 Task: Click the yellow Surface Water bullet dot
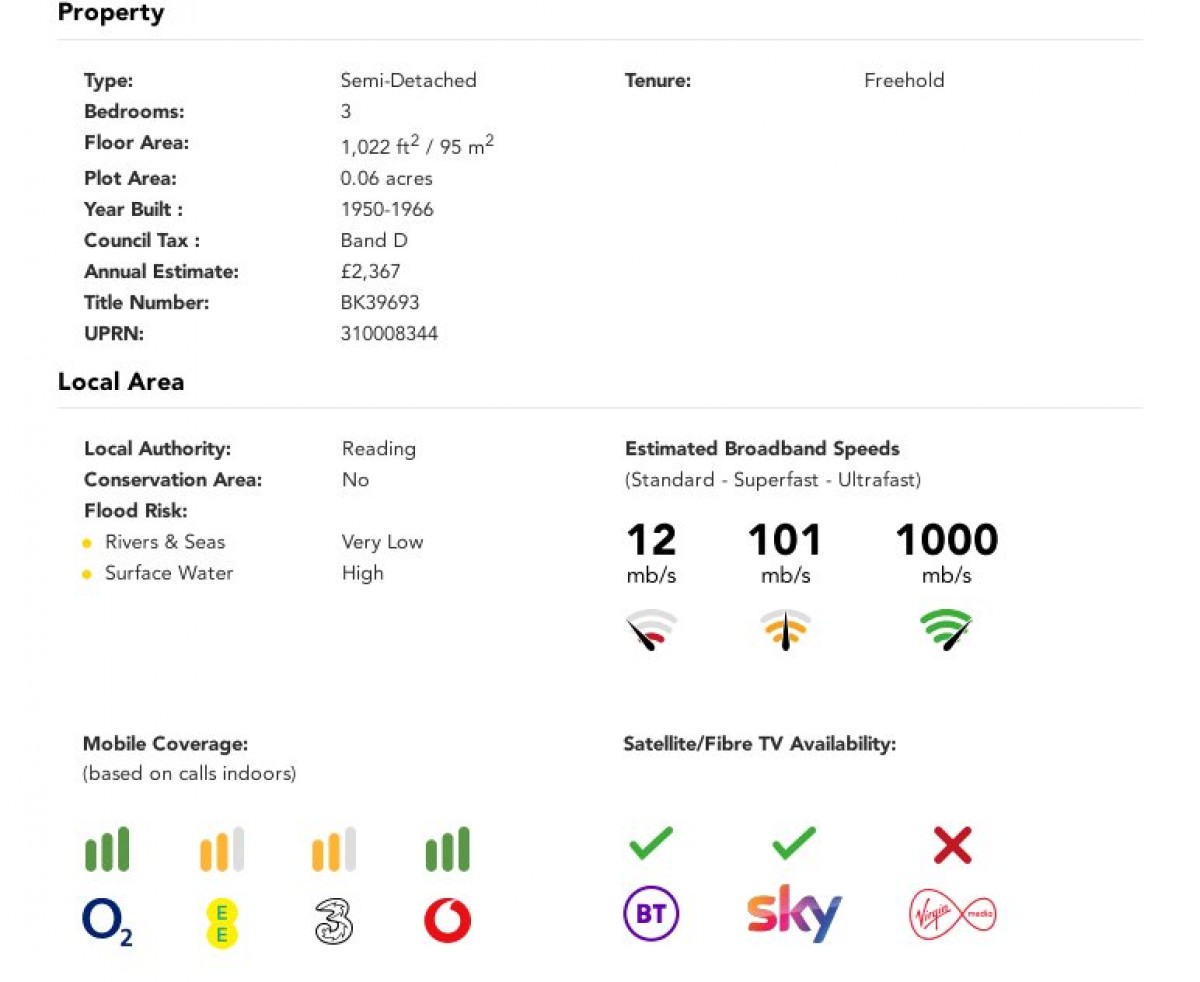88,574
